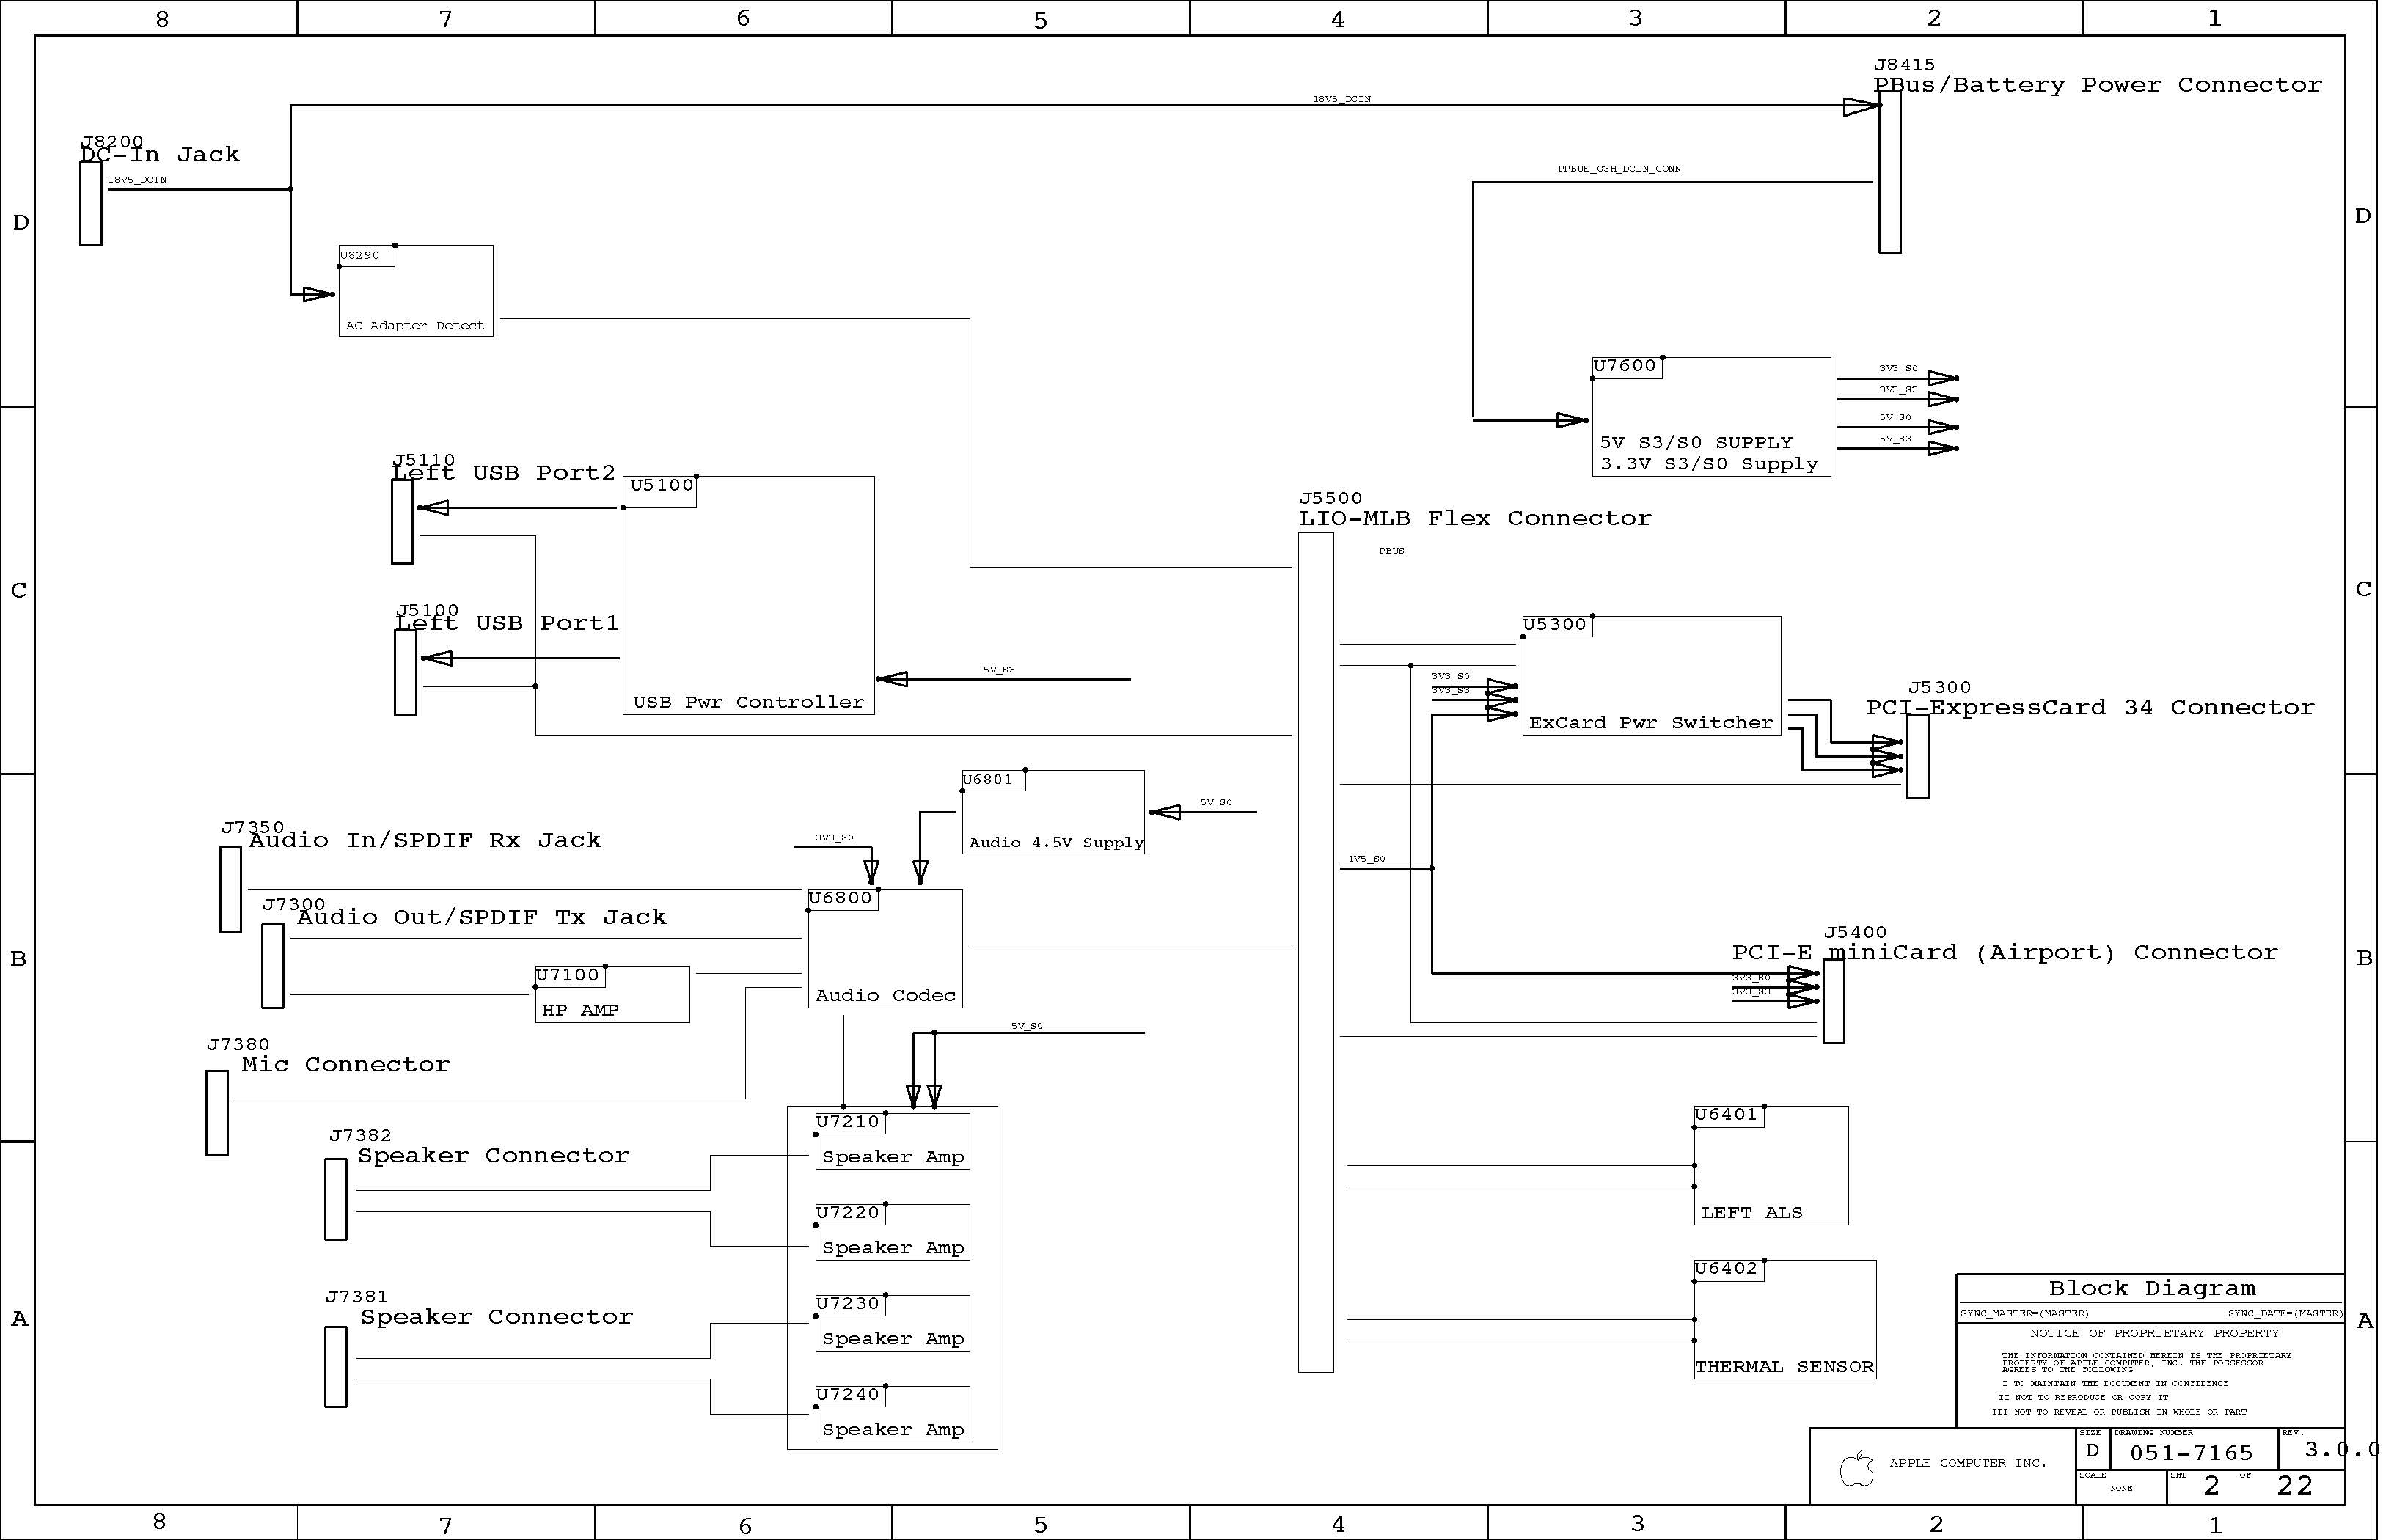Select the U5300 ExCard Pwr Switcher block
2383x1540 pixels.
click(1651, 676)
